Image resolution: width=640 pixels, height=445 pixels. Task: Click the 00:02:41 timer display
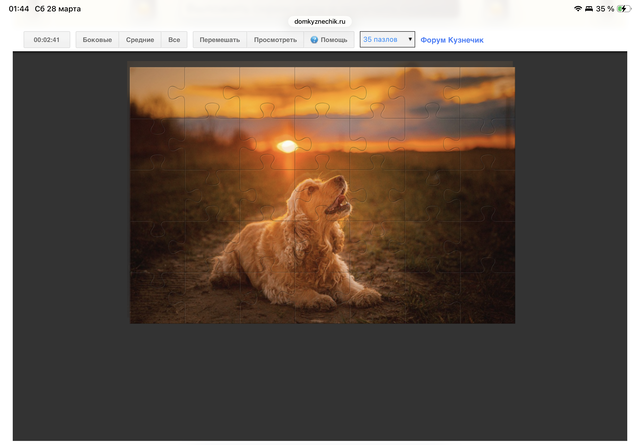(x=46, y=40)
